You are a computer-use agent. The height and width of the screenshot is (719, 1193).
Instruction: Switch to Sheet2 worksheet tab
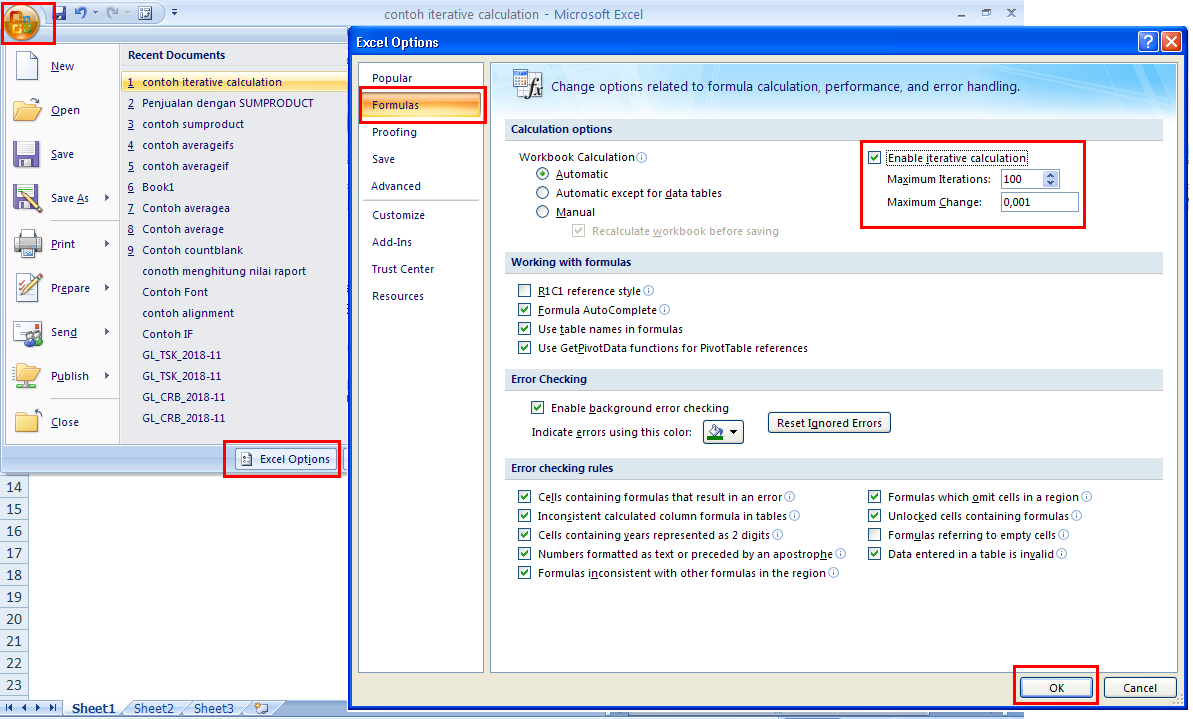tap(154, 708)
